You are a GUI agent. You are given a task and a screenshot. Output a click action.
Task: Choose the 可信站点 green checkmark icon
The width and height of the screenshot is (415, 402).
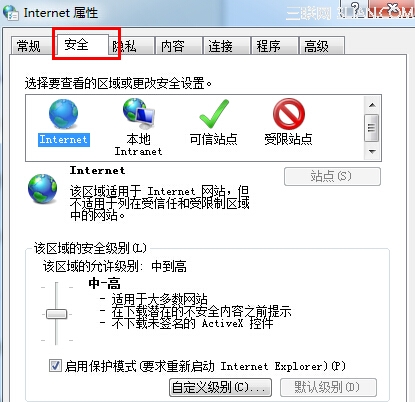pos(214,114)
